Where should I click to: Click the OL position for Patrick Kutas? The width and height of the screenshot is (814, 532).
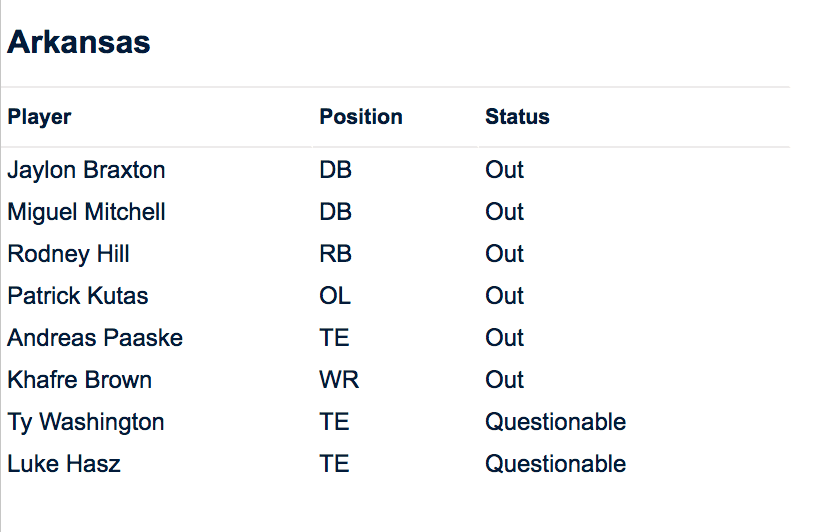pyautogui.click(x=335, y=296)
